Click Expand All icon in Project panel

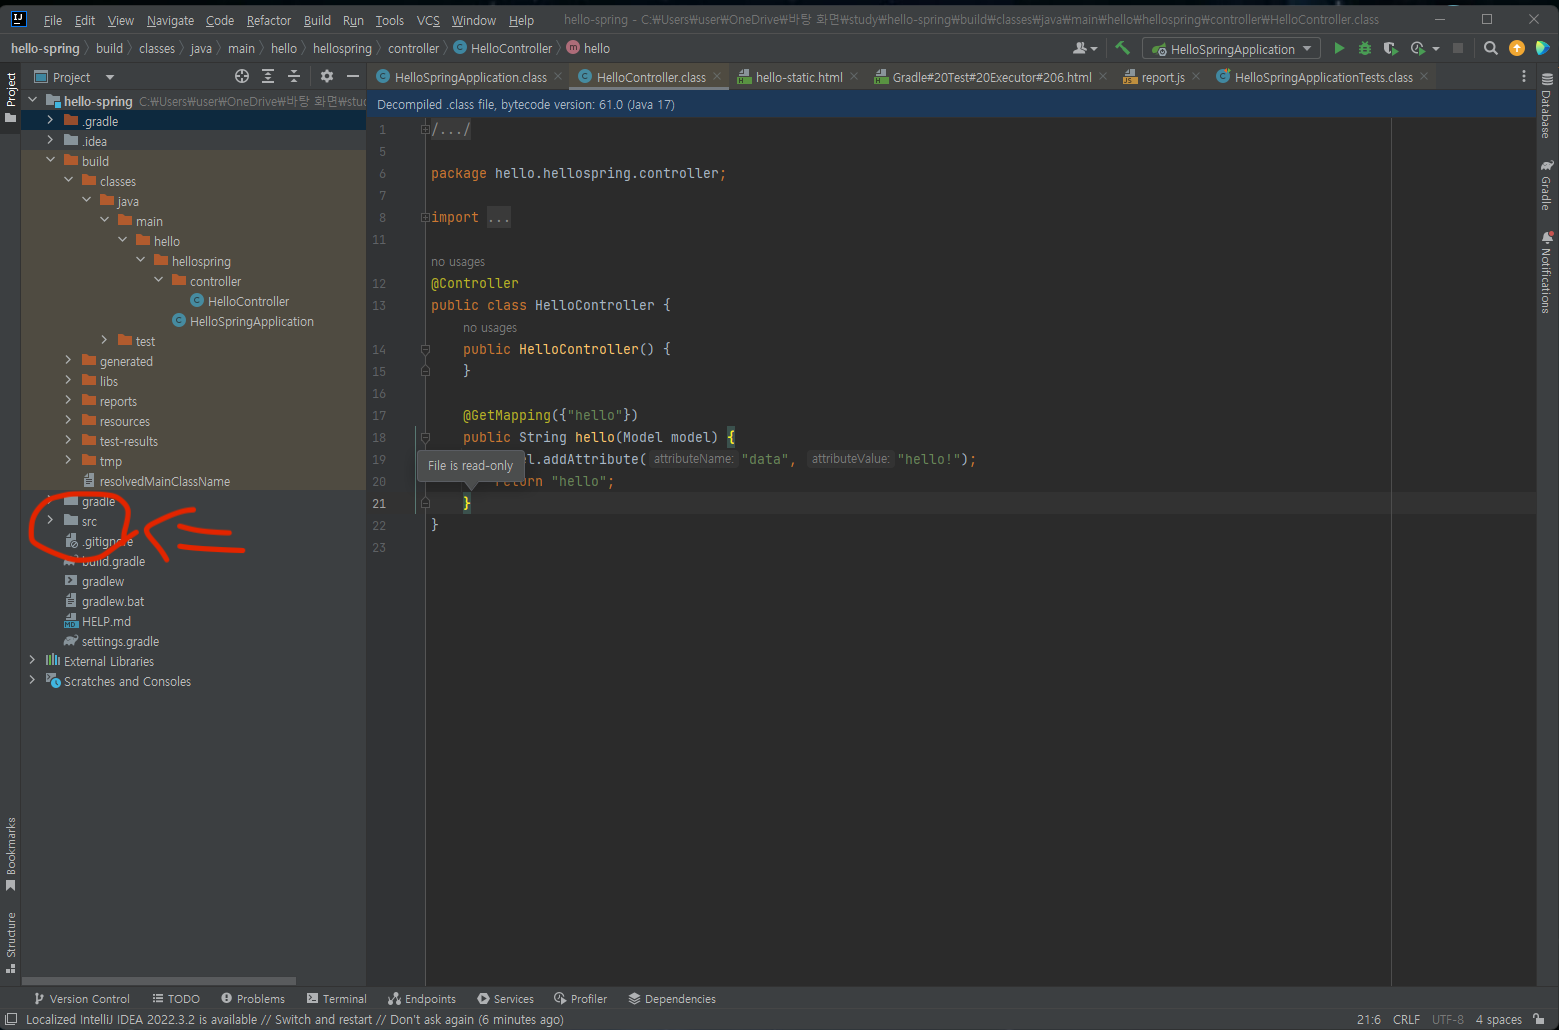[268, 76]
